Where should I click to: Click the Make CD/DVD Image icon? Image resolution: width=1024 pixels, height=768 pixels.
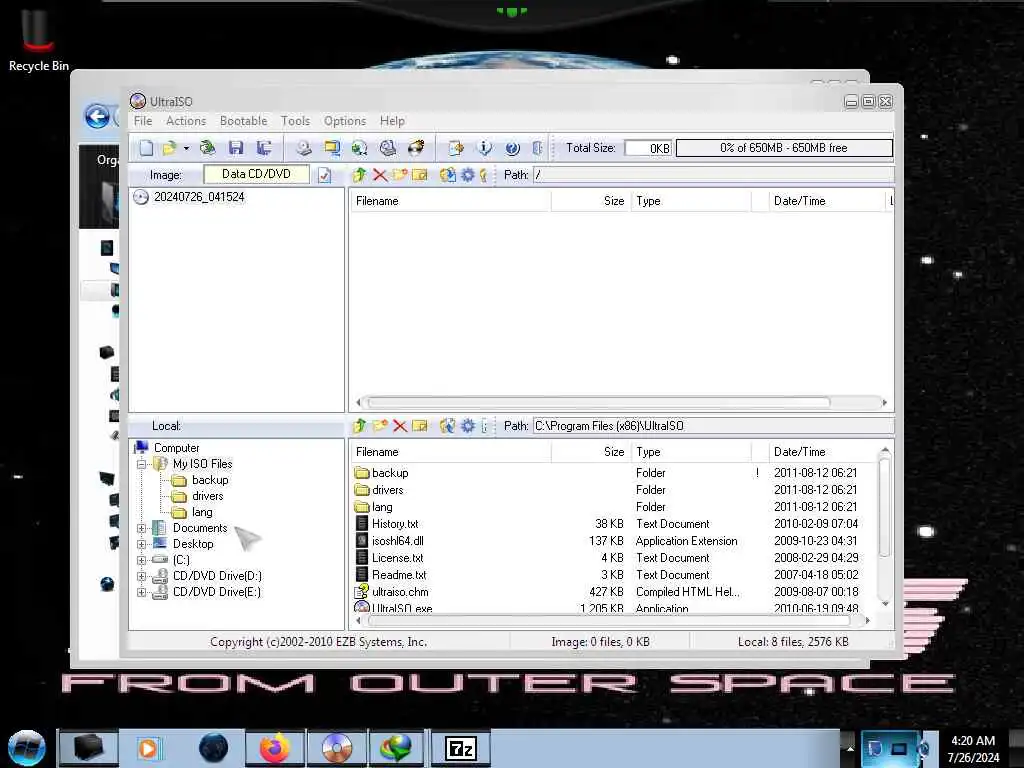pos(304,148)
